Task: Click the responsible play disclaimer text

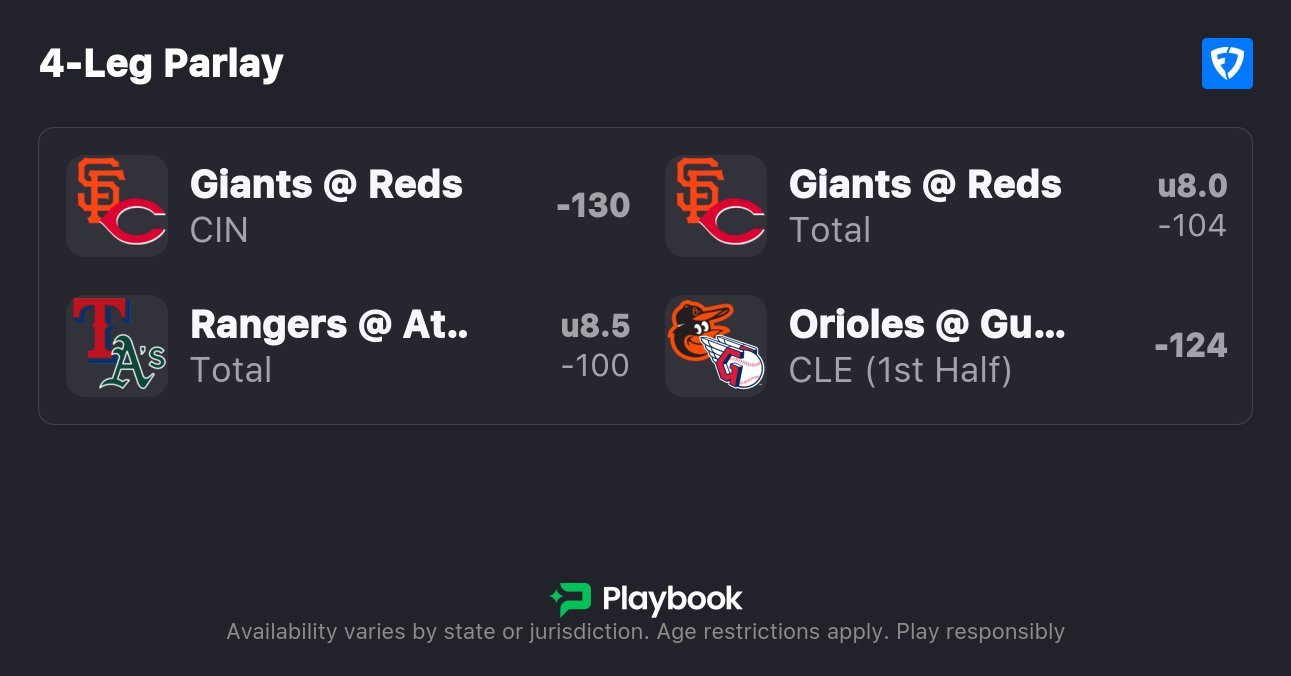Action: [645, 632]
